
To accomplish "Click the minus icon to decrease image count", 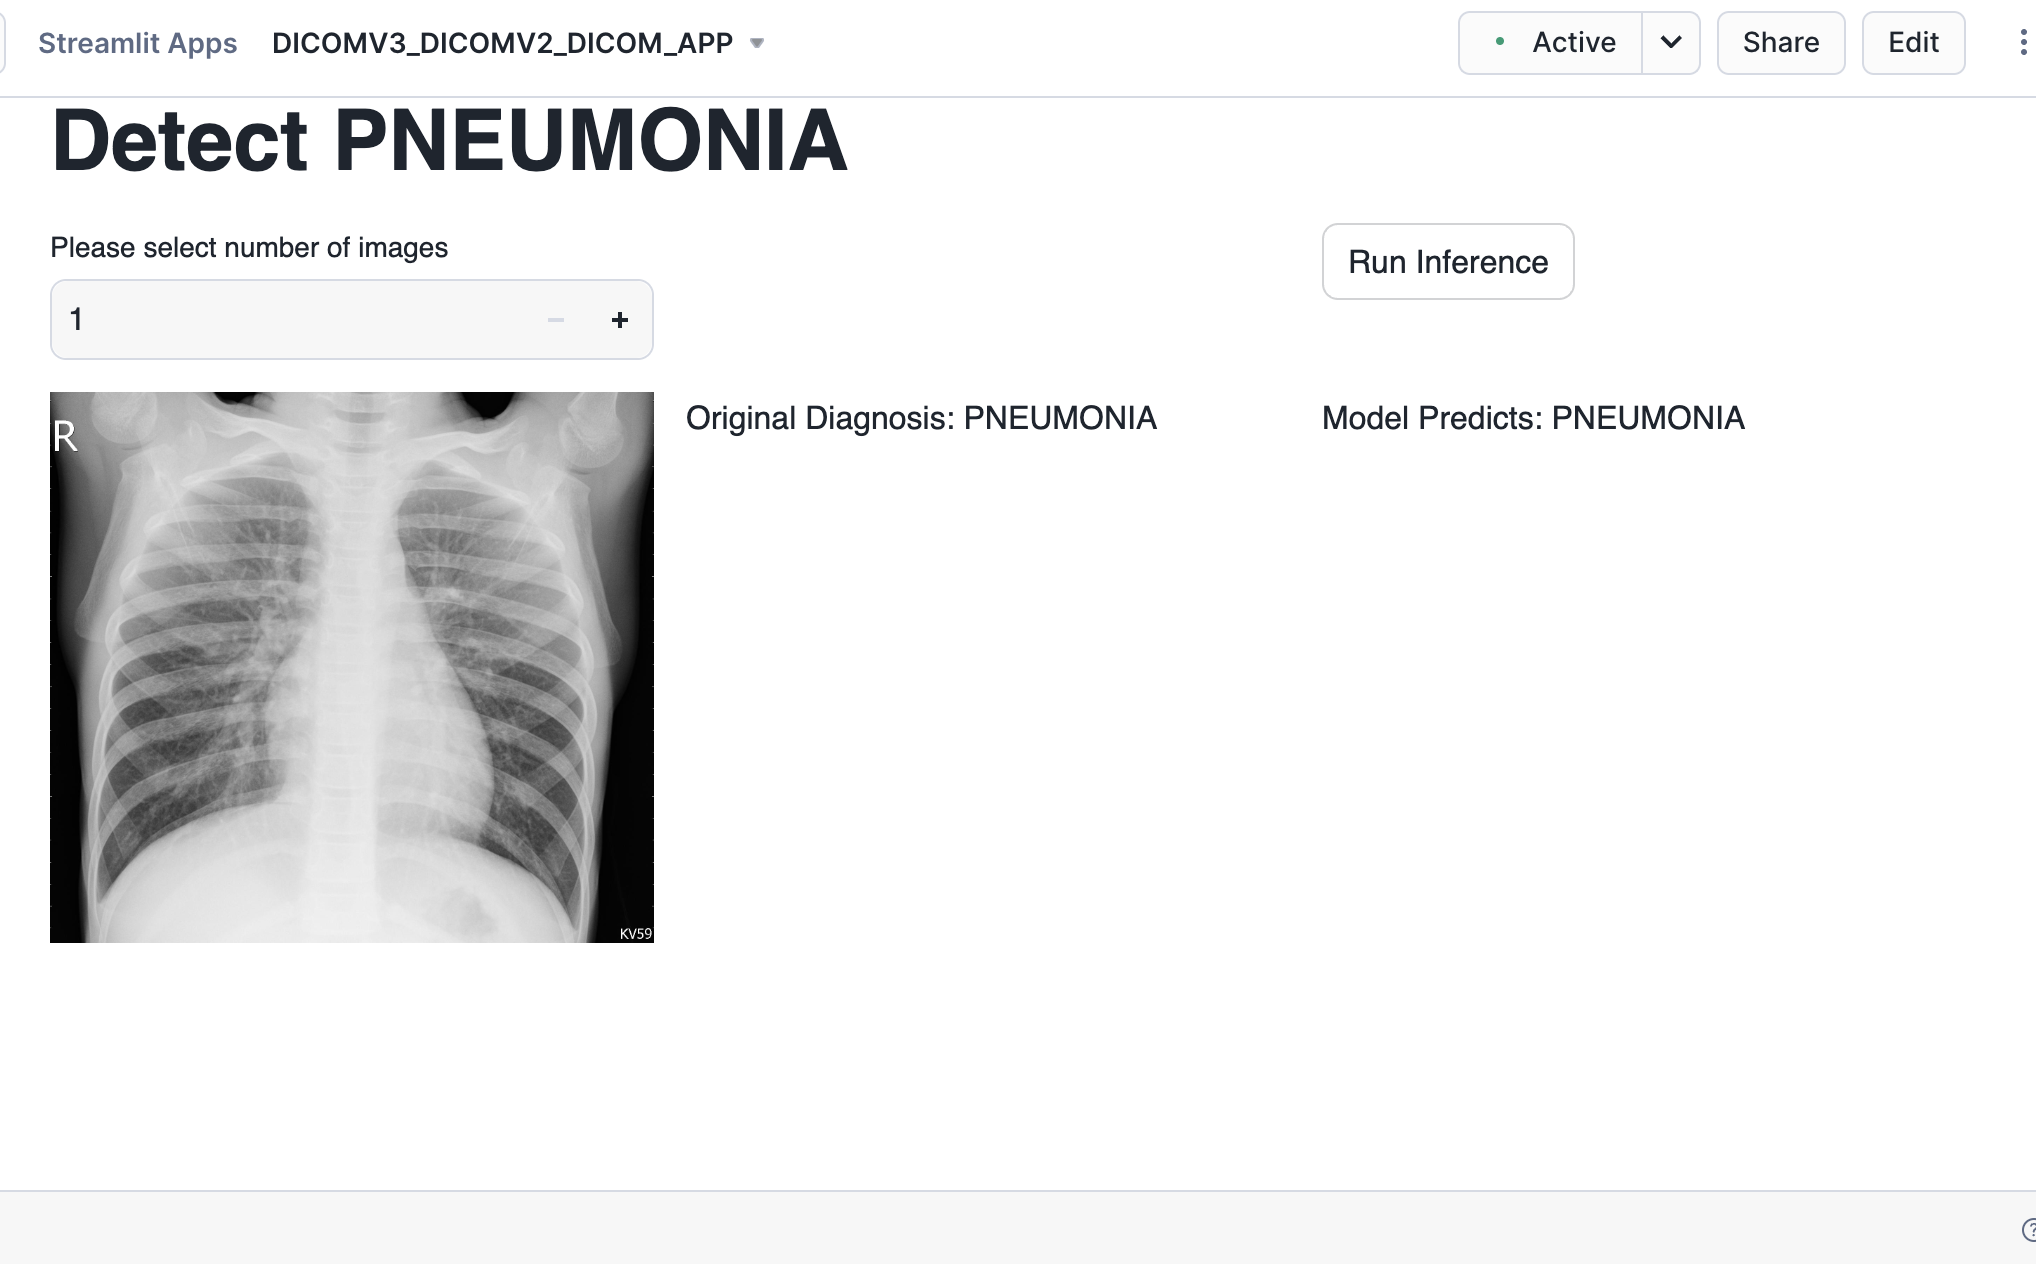I will tap(556, 320).
